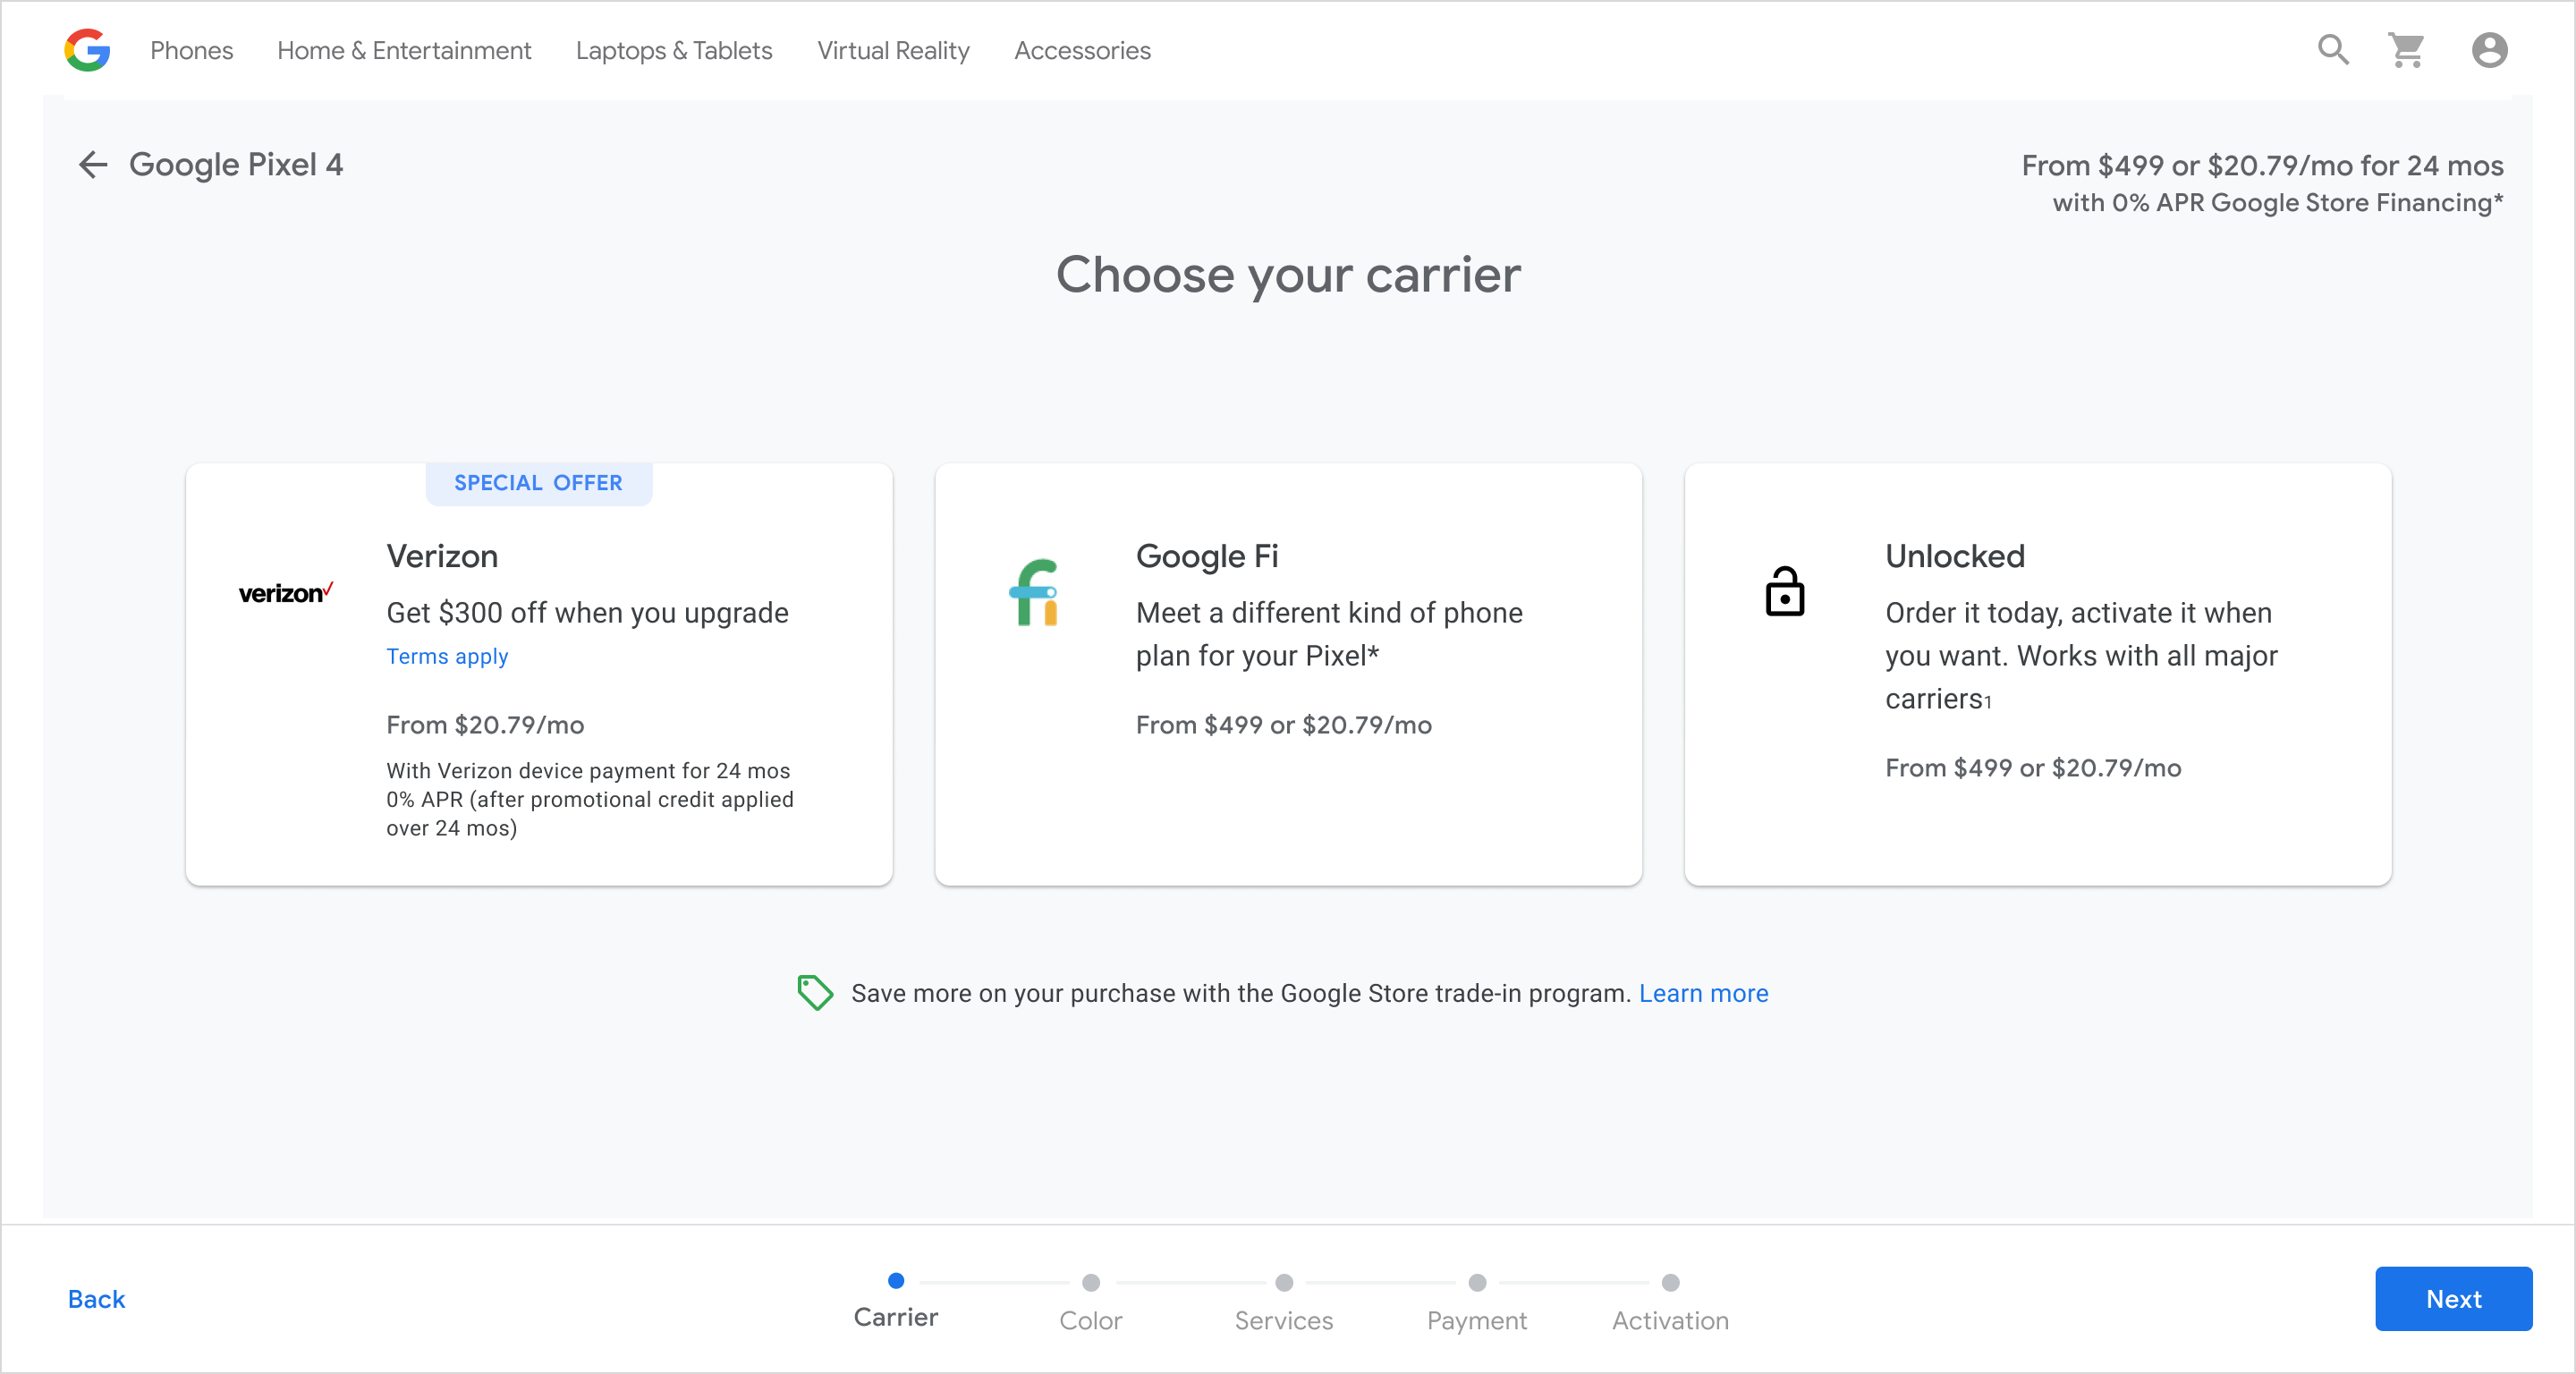Click the Google logo icon
Screen dimensions: 2576x1374
[87, 50]
